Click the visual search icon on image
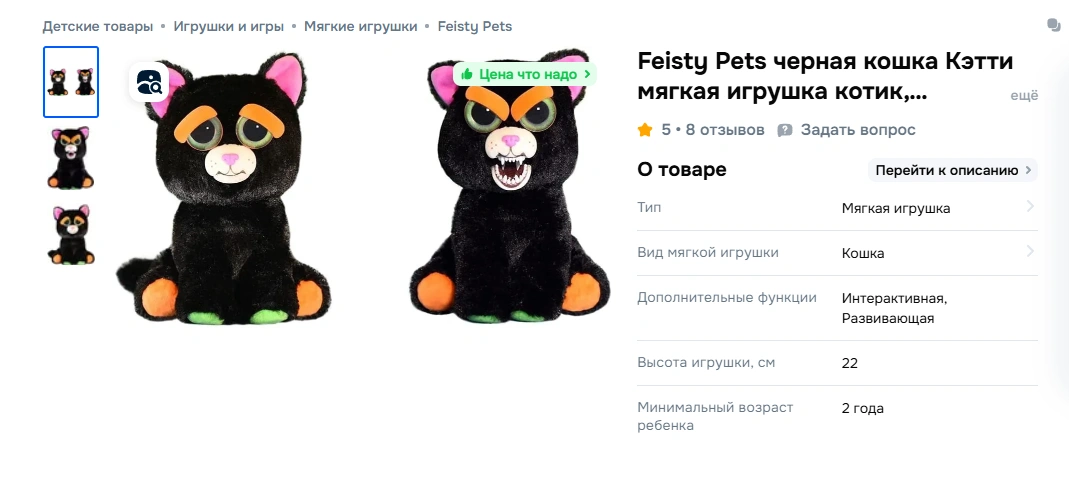The height and width of the screenshot is (480, 1069). (149, 82)
